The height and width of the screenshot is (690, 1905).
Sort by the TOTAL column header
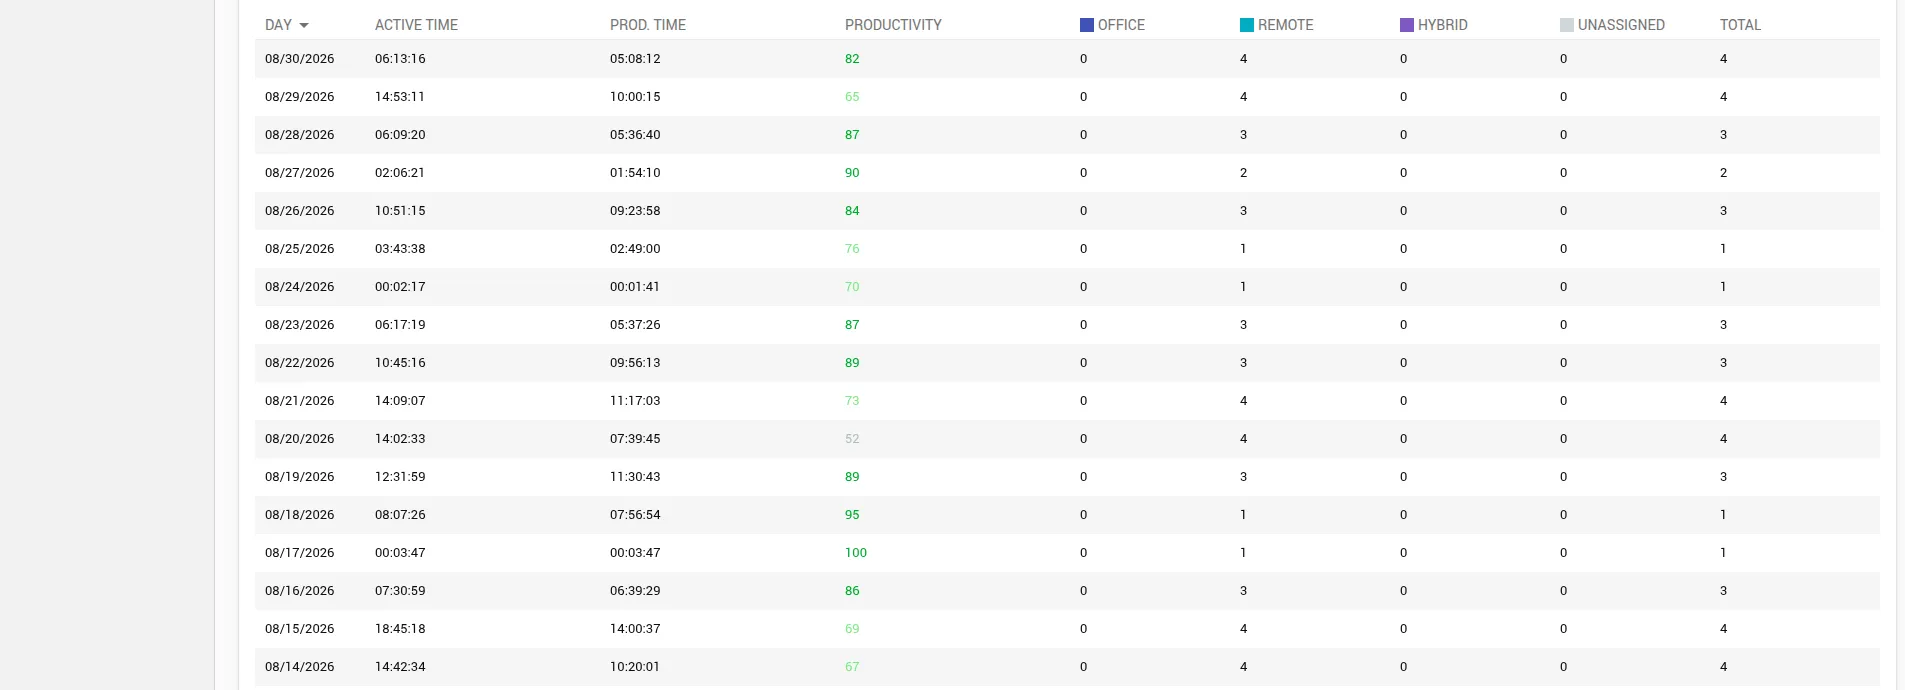pyautogui.click(x=1740, y=25)
